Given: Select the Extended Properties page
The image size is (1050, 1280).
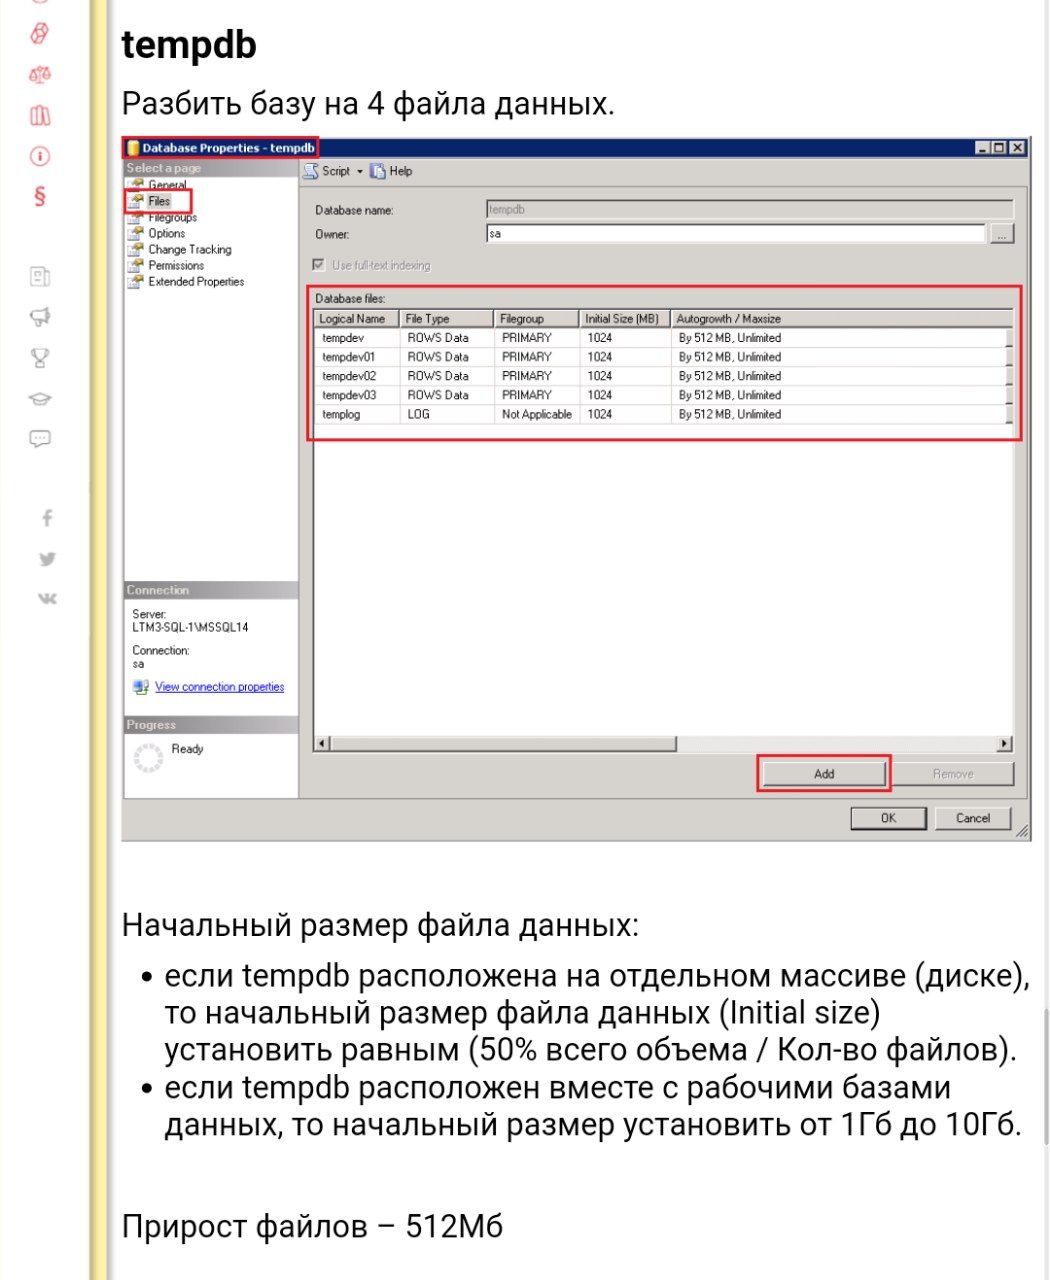Looking at the screenshot, I should point(196,281).
